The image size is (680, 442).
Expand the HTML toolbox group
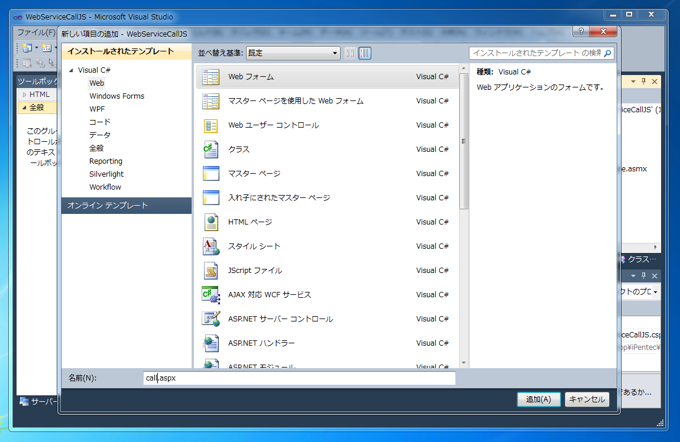point(24,94)
